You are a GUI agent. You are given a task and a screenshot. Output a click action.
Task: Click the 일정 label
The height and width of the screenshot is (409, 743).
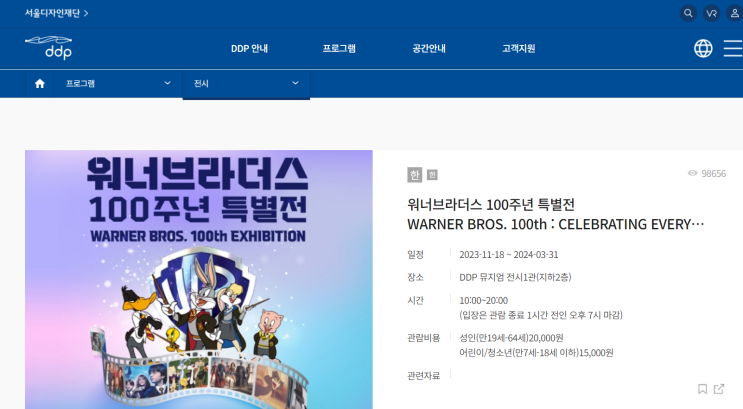click(416, 254)
